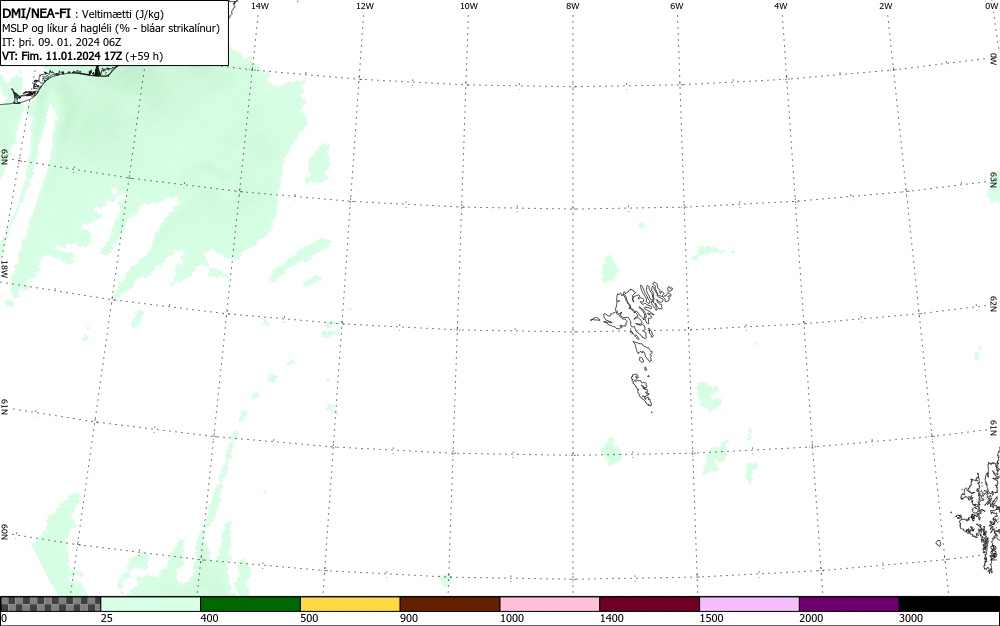Click the dark green 400–500 legend swatch
The width and height of the screenshot is (1000, 626).
pos(250,604)
